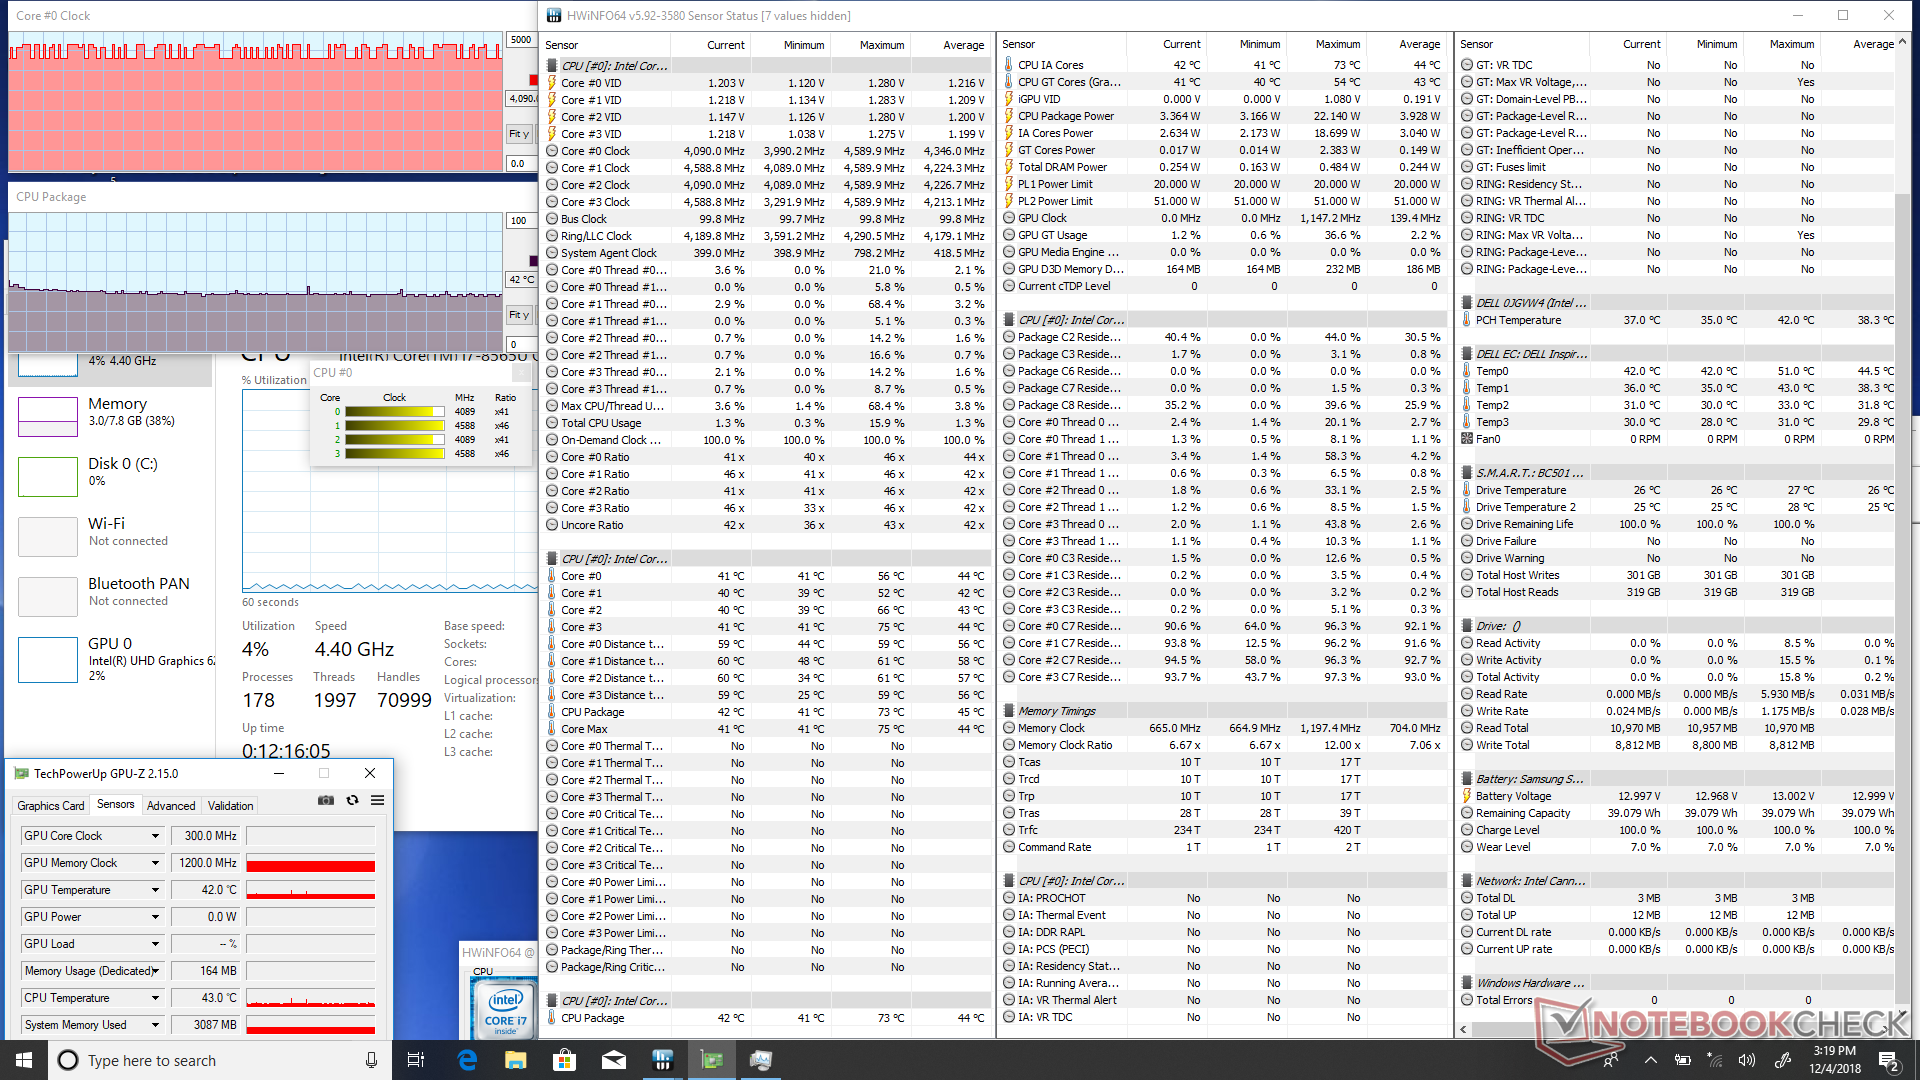
Task: Take a GPU-Z screenshot with camera icon
Action: pos(325,801)
